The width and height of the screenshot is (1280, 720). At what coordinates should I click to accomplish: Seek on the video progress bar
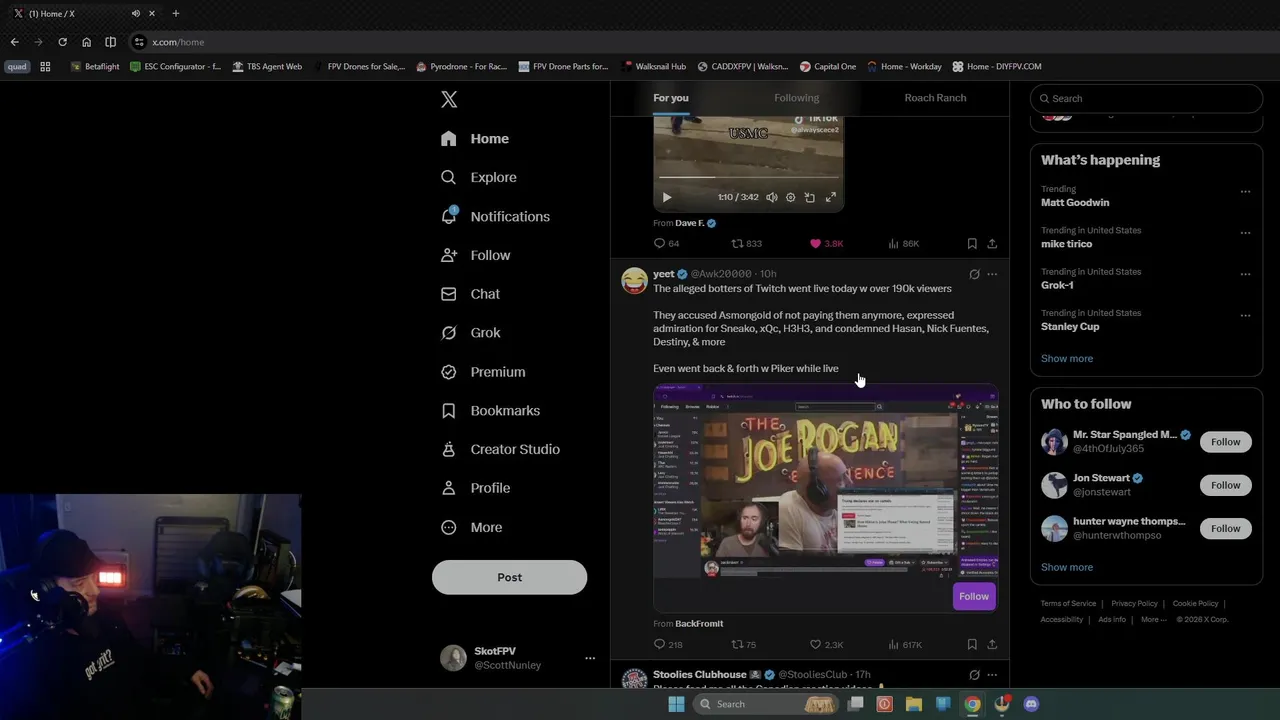(748, 178)
